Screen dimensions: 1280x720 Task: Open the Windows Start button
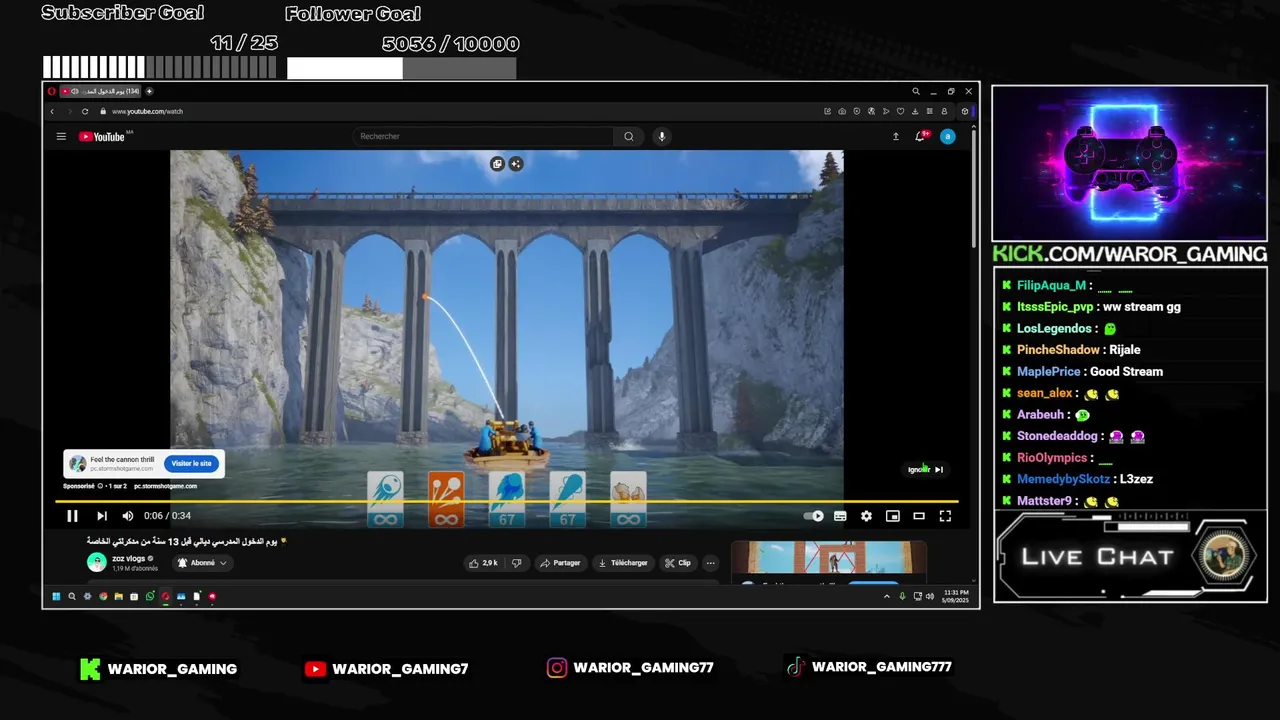(x=56, y=597)
